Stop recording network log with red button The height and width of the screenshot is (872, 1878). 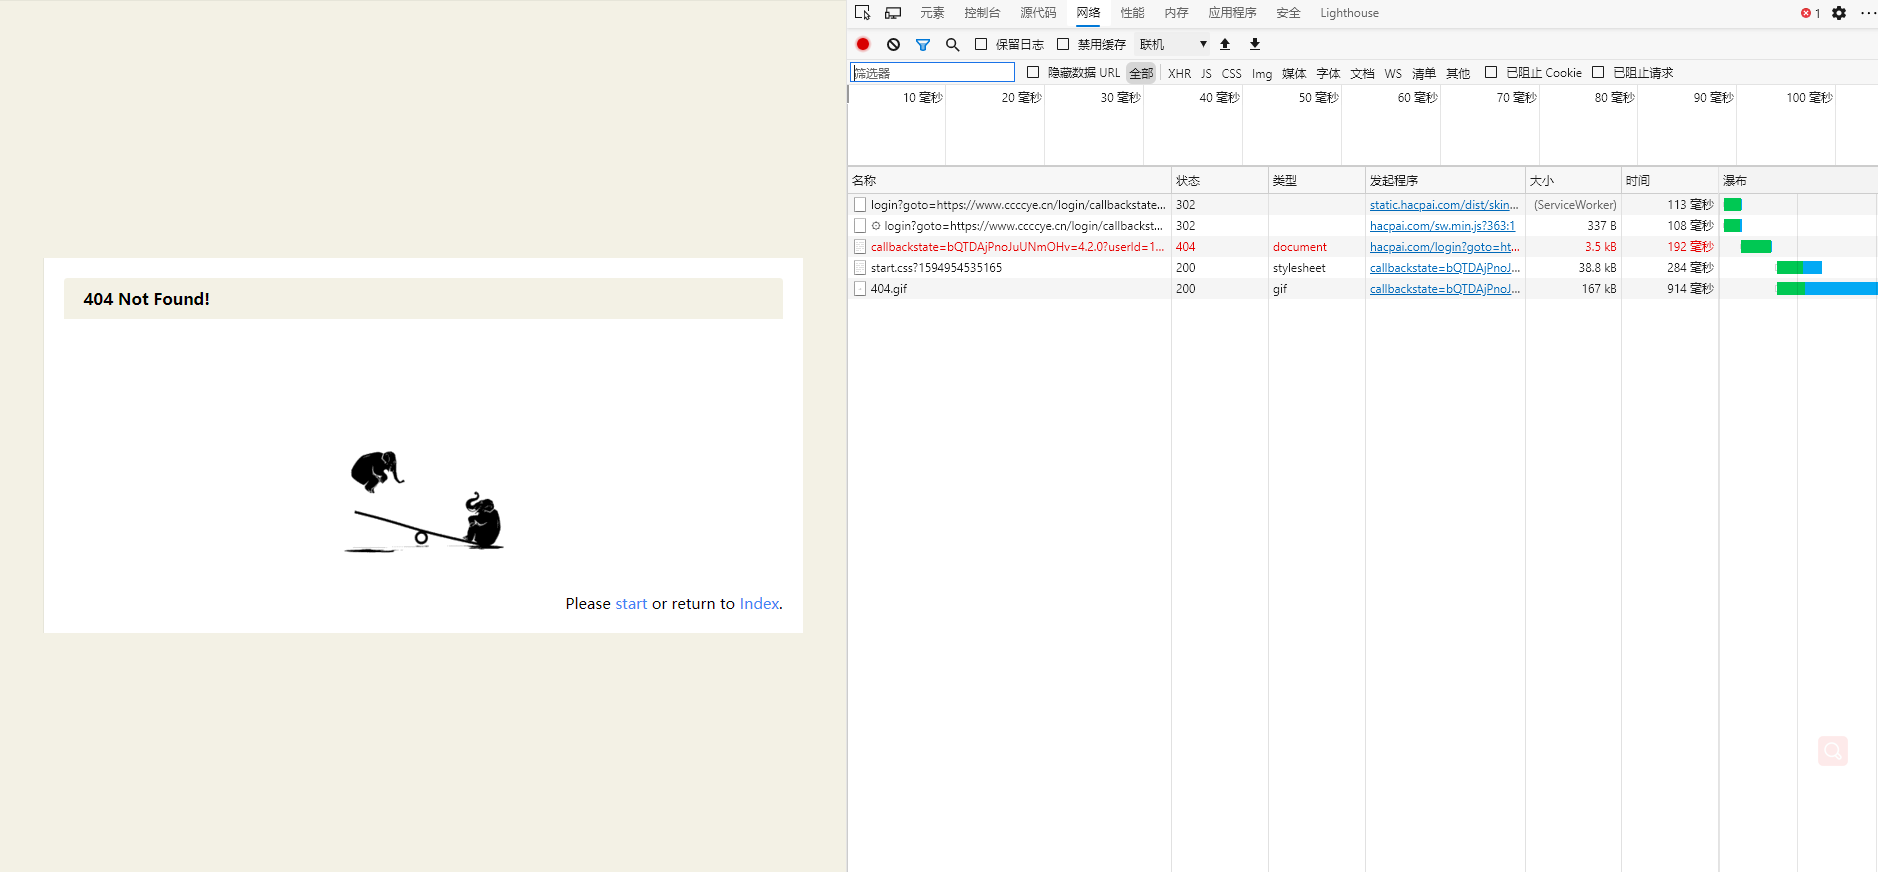click(x=863, y=44)
